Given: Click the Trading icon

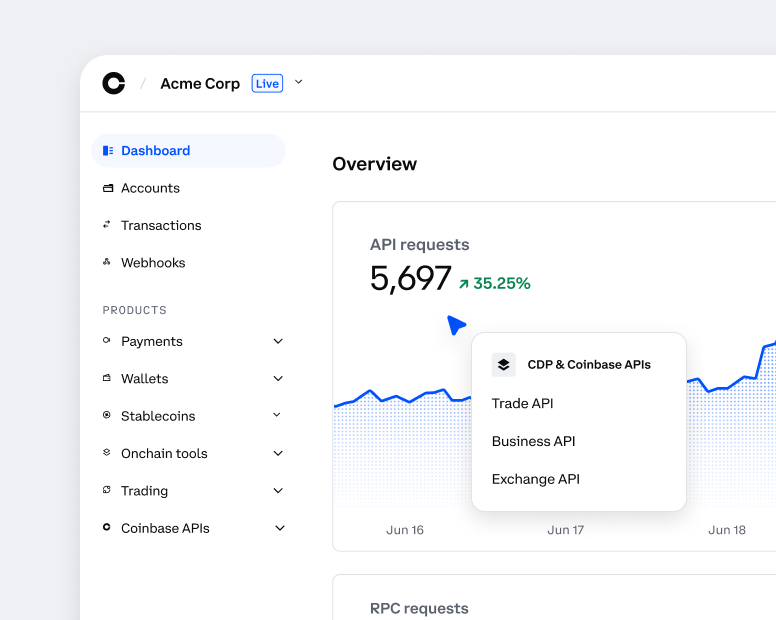Looking at the screenshot, I should pyautogui.click(x=106, y=490).
